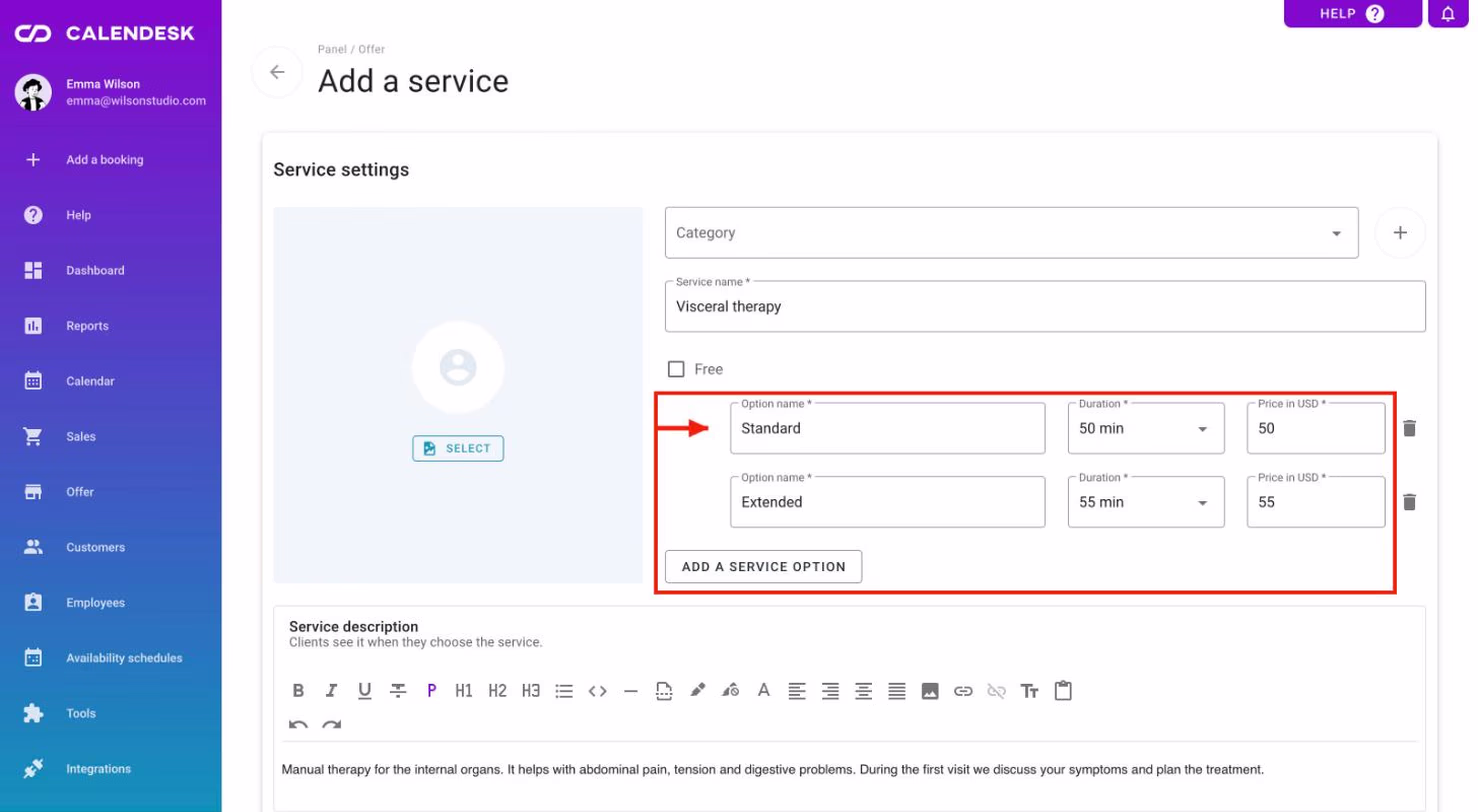Image resolution: width=1478 pixels, height=812 pixels.
Task: Open the 50 min Duration dropdown
Action: pos(1146,428)
